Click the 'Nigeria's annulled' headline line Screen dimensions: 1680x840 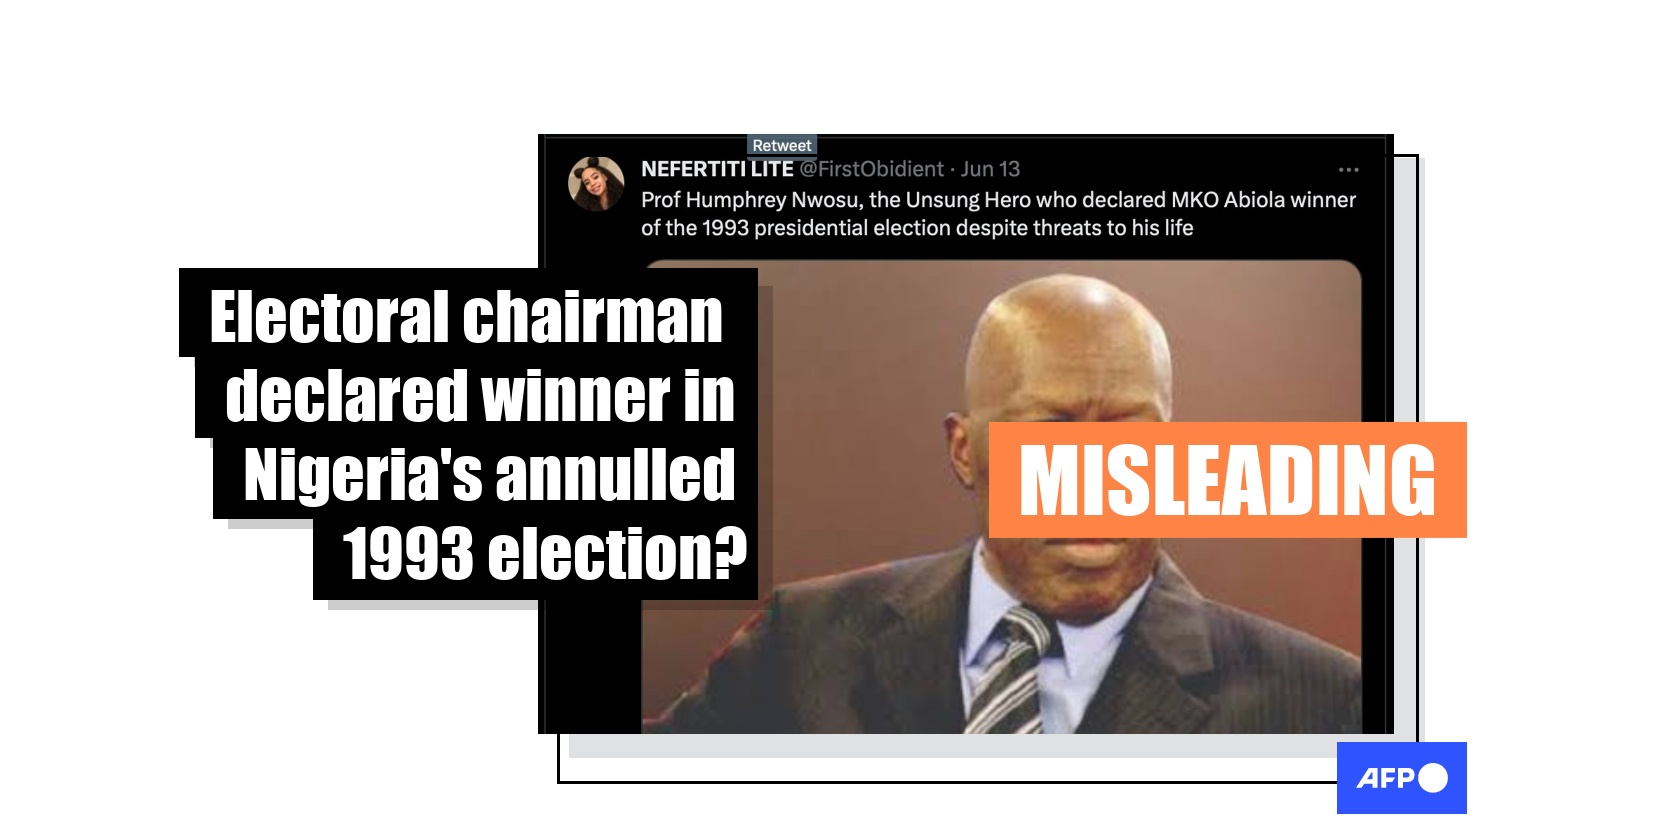[490, 475]
